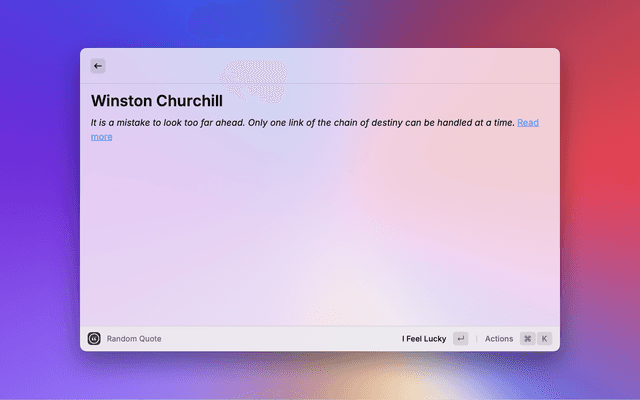This screenshot has width=640, height=400.
Task: Click the phrase "chain of destiny"
Action: [x=363, y=122]
